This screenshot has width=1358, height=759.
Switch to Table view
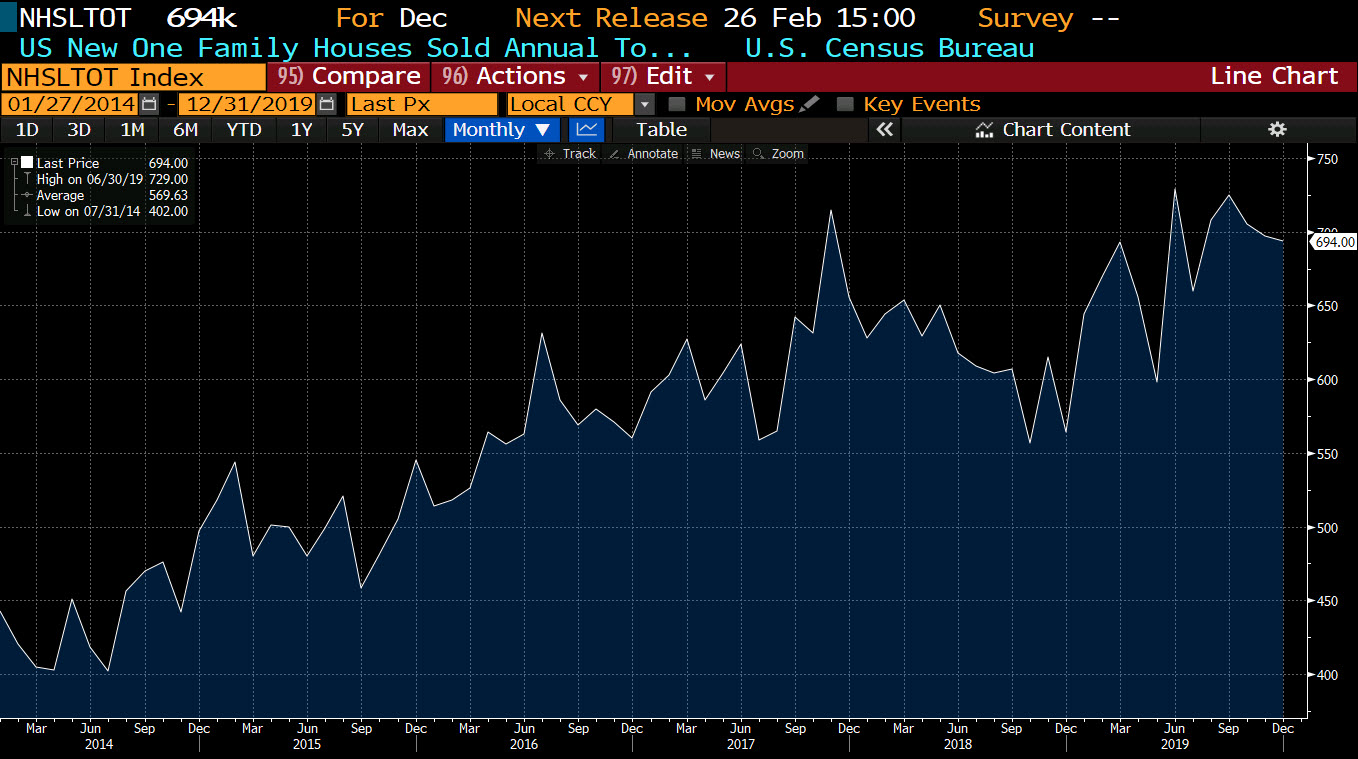(661, 129)
